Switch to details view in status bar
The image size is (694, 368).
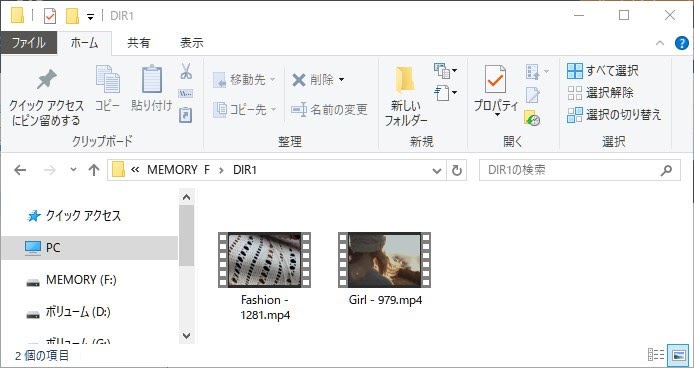pos(656,355)
